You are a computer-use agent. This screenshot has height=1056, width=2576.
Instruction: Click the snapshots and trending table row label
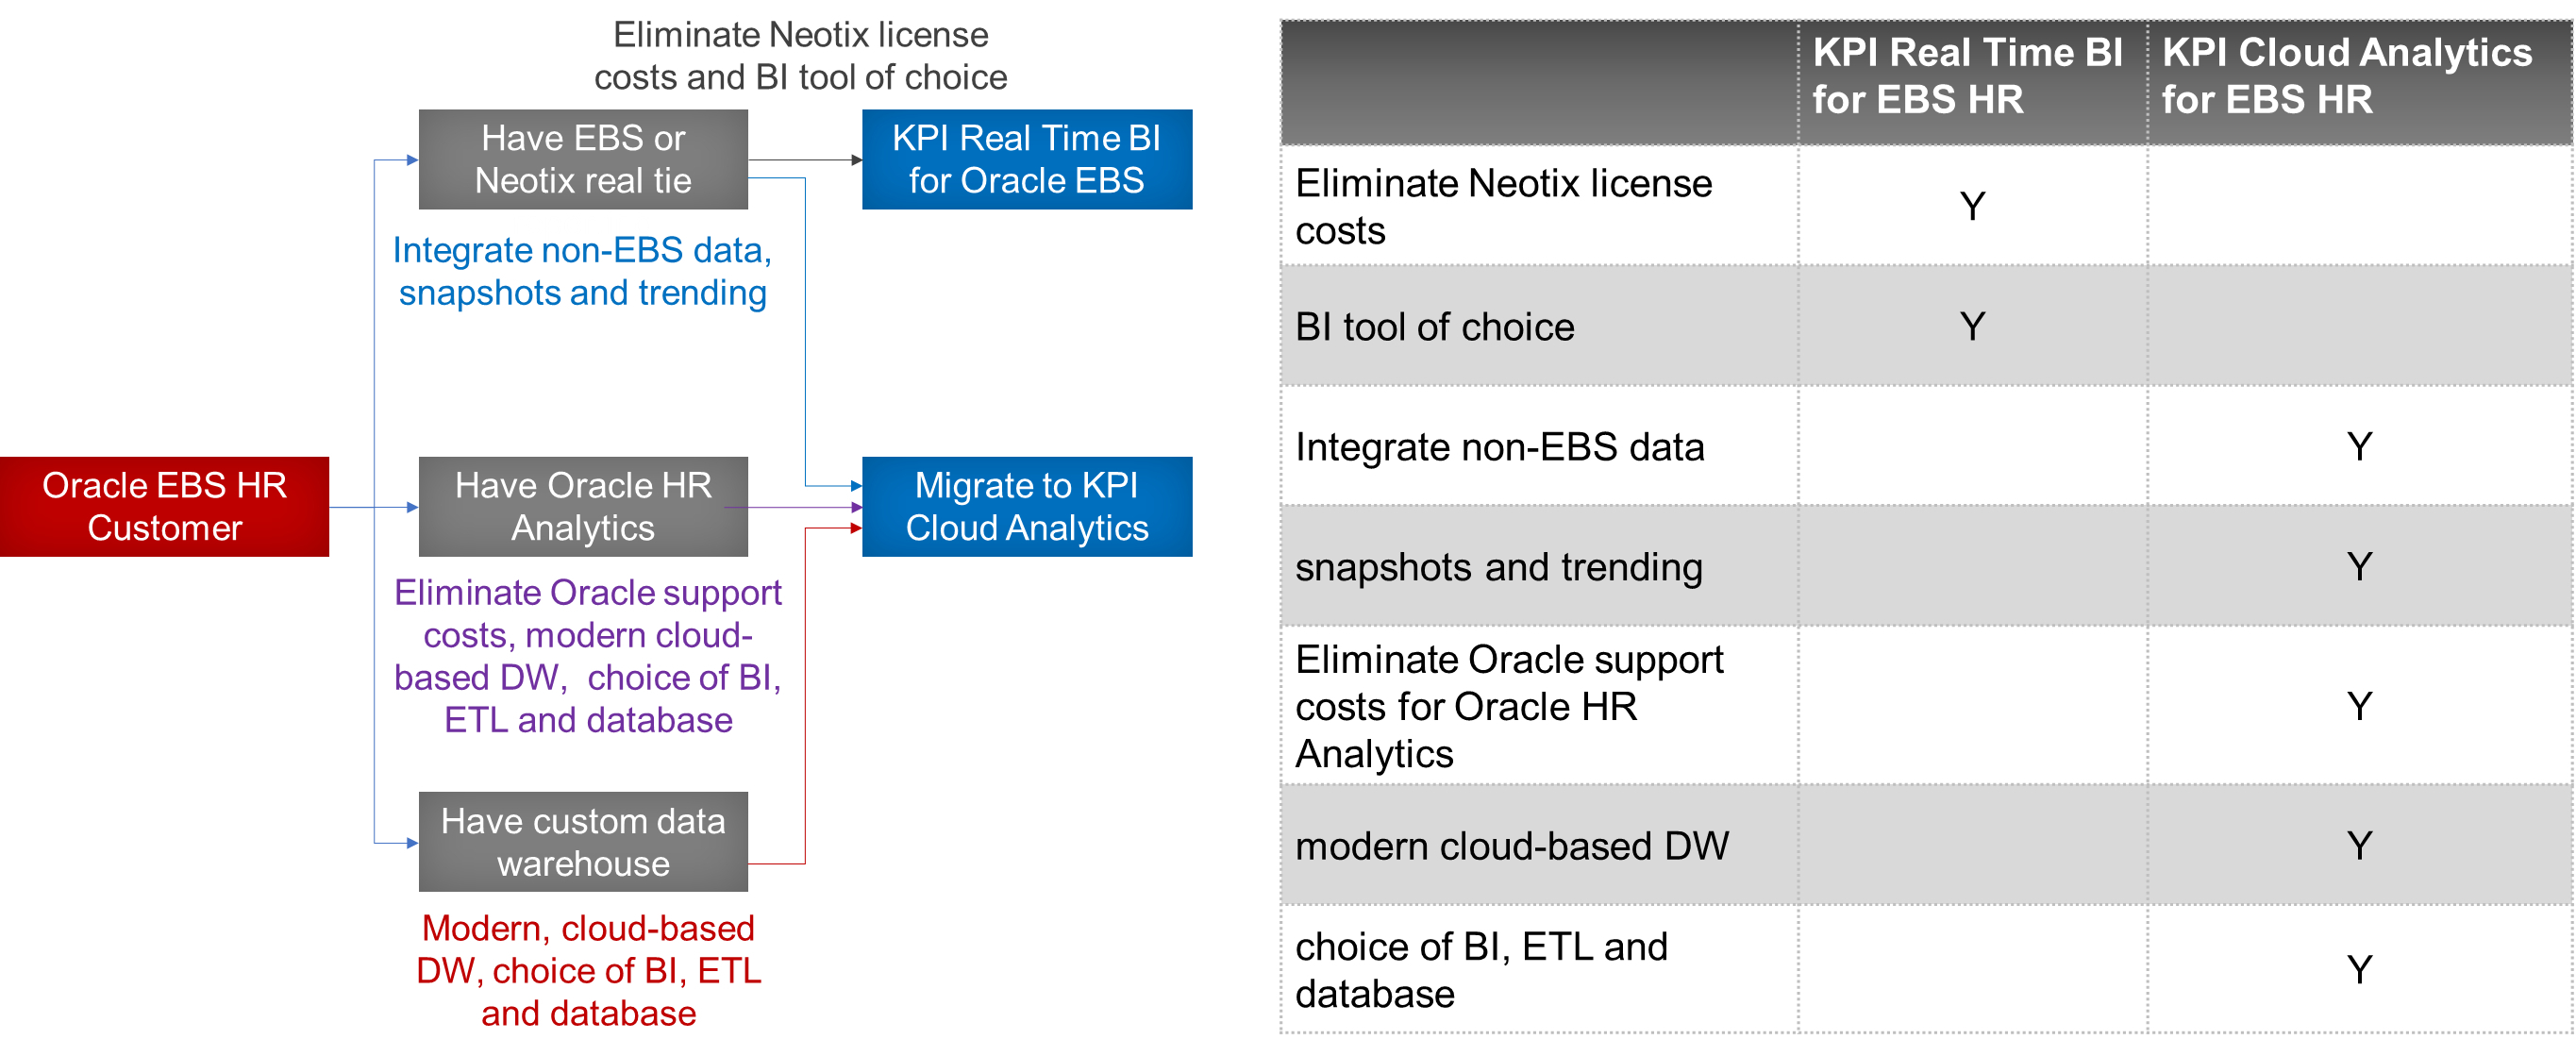tap(1498, 567)
